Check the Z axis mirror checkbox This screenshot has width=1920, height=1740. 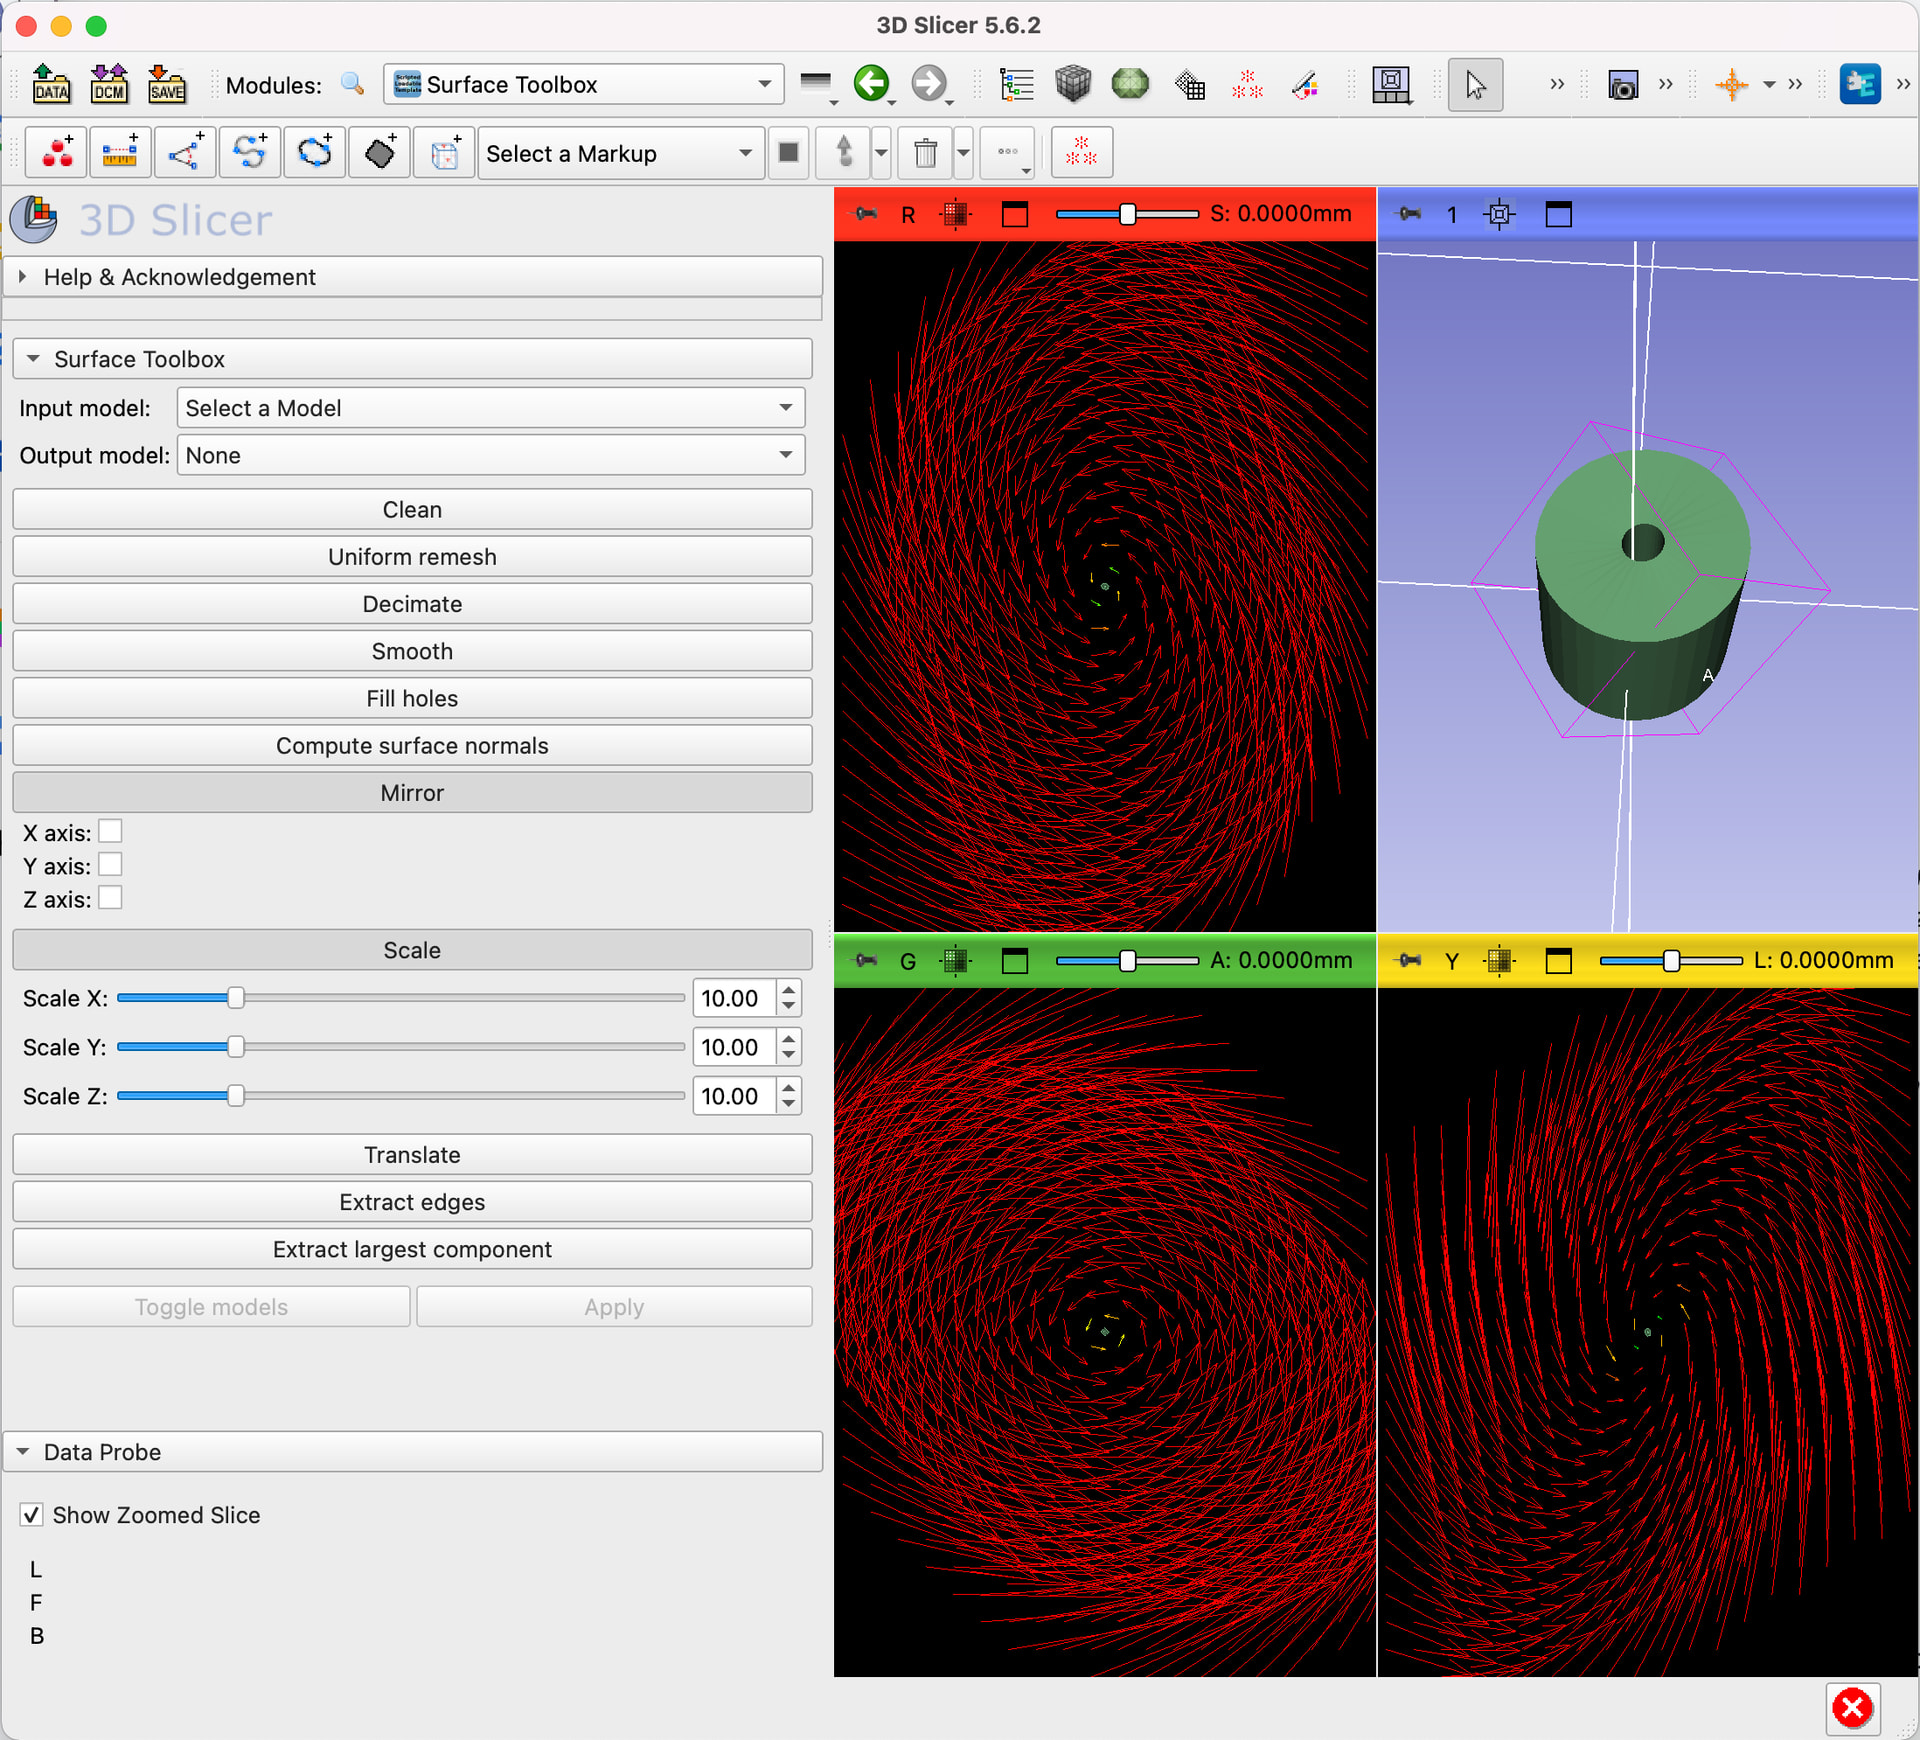pyautogui.click(x=111, y=898)
